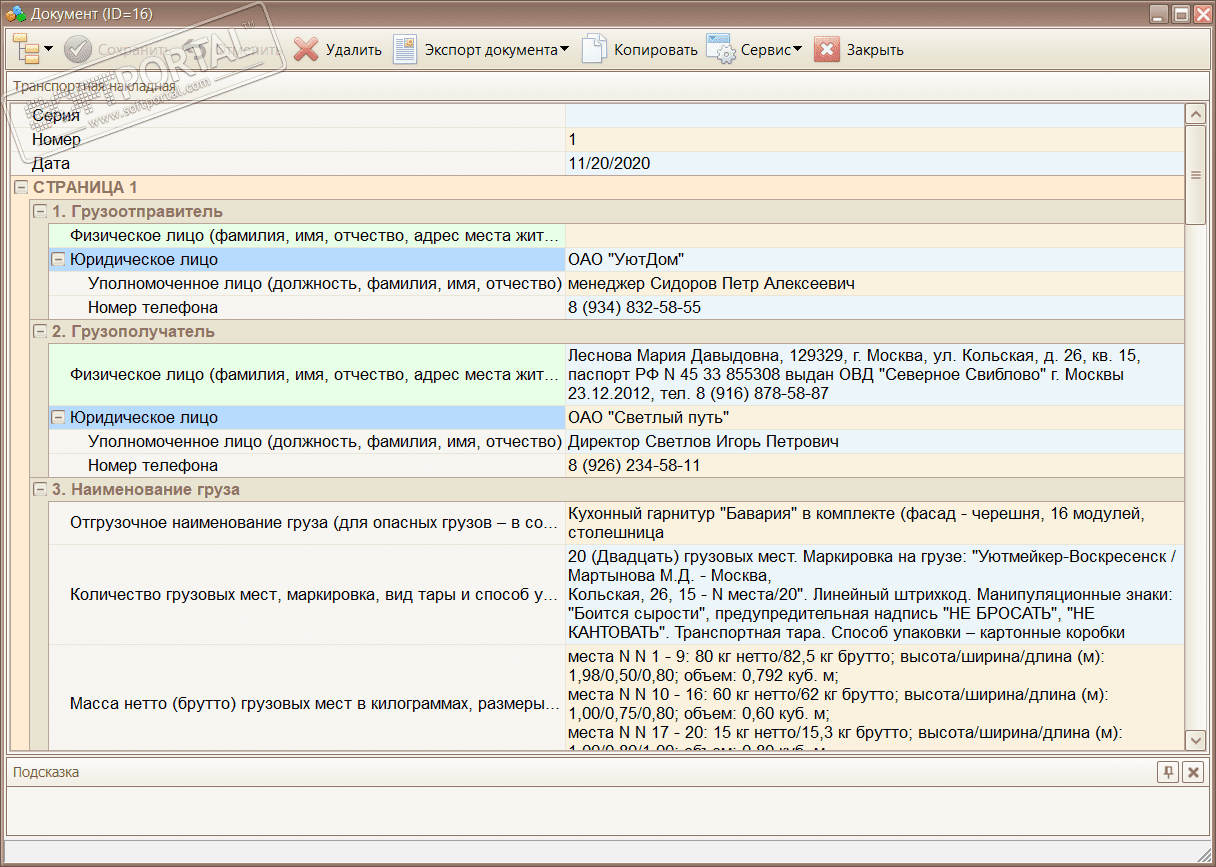
Task: Click the value ОАО "УютДом"
Action: click(x=626, y=259)
